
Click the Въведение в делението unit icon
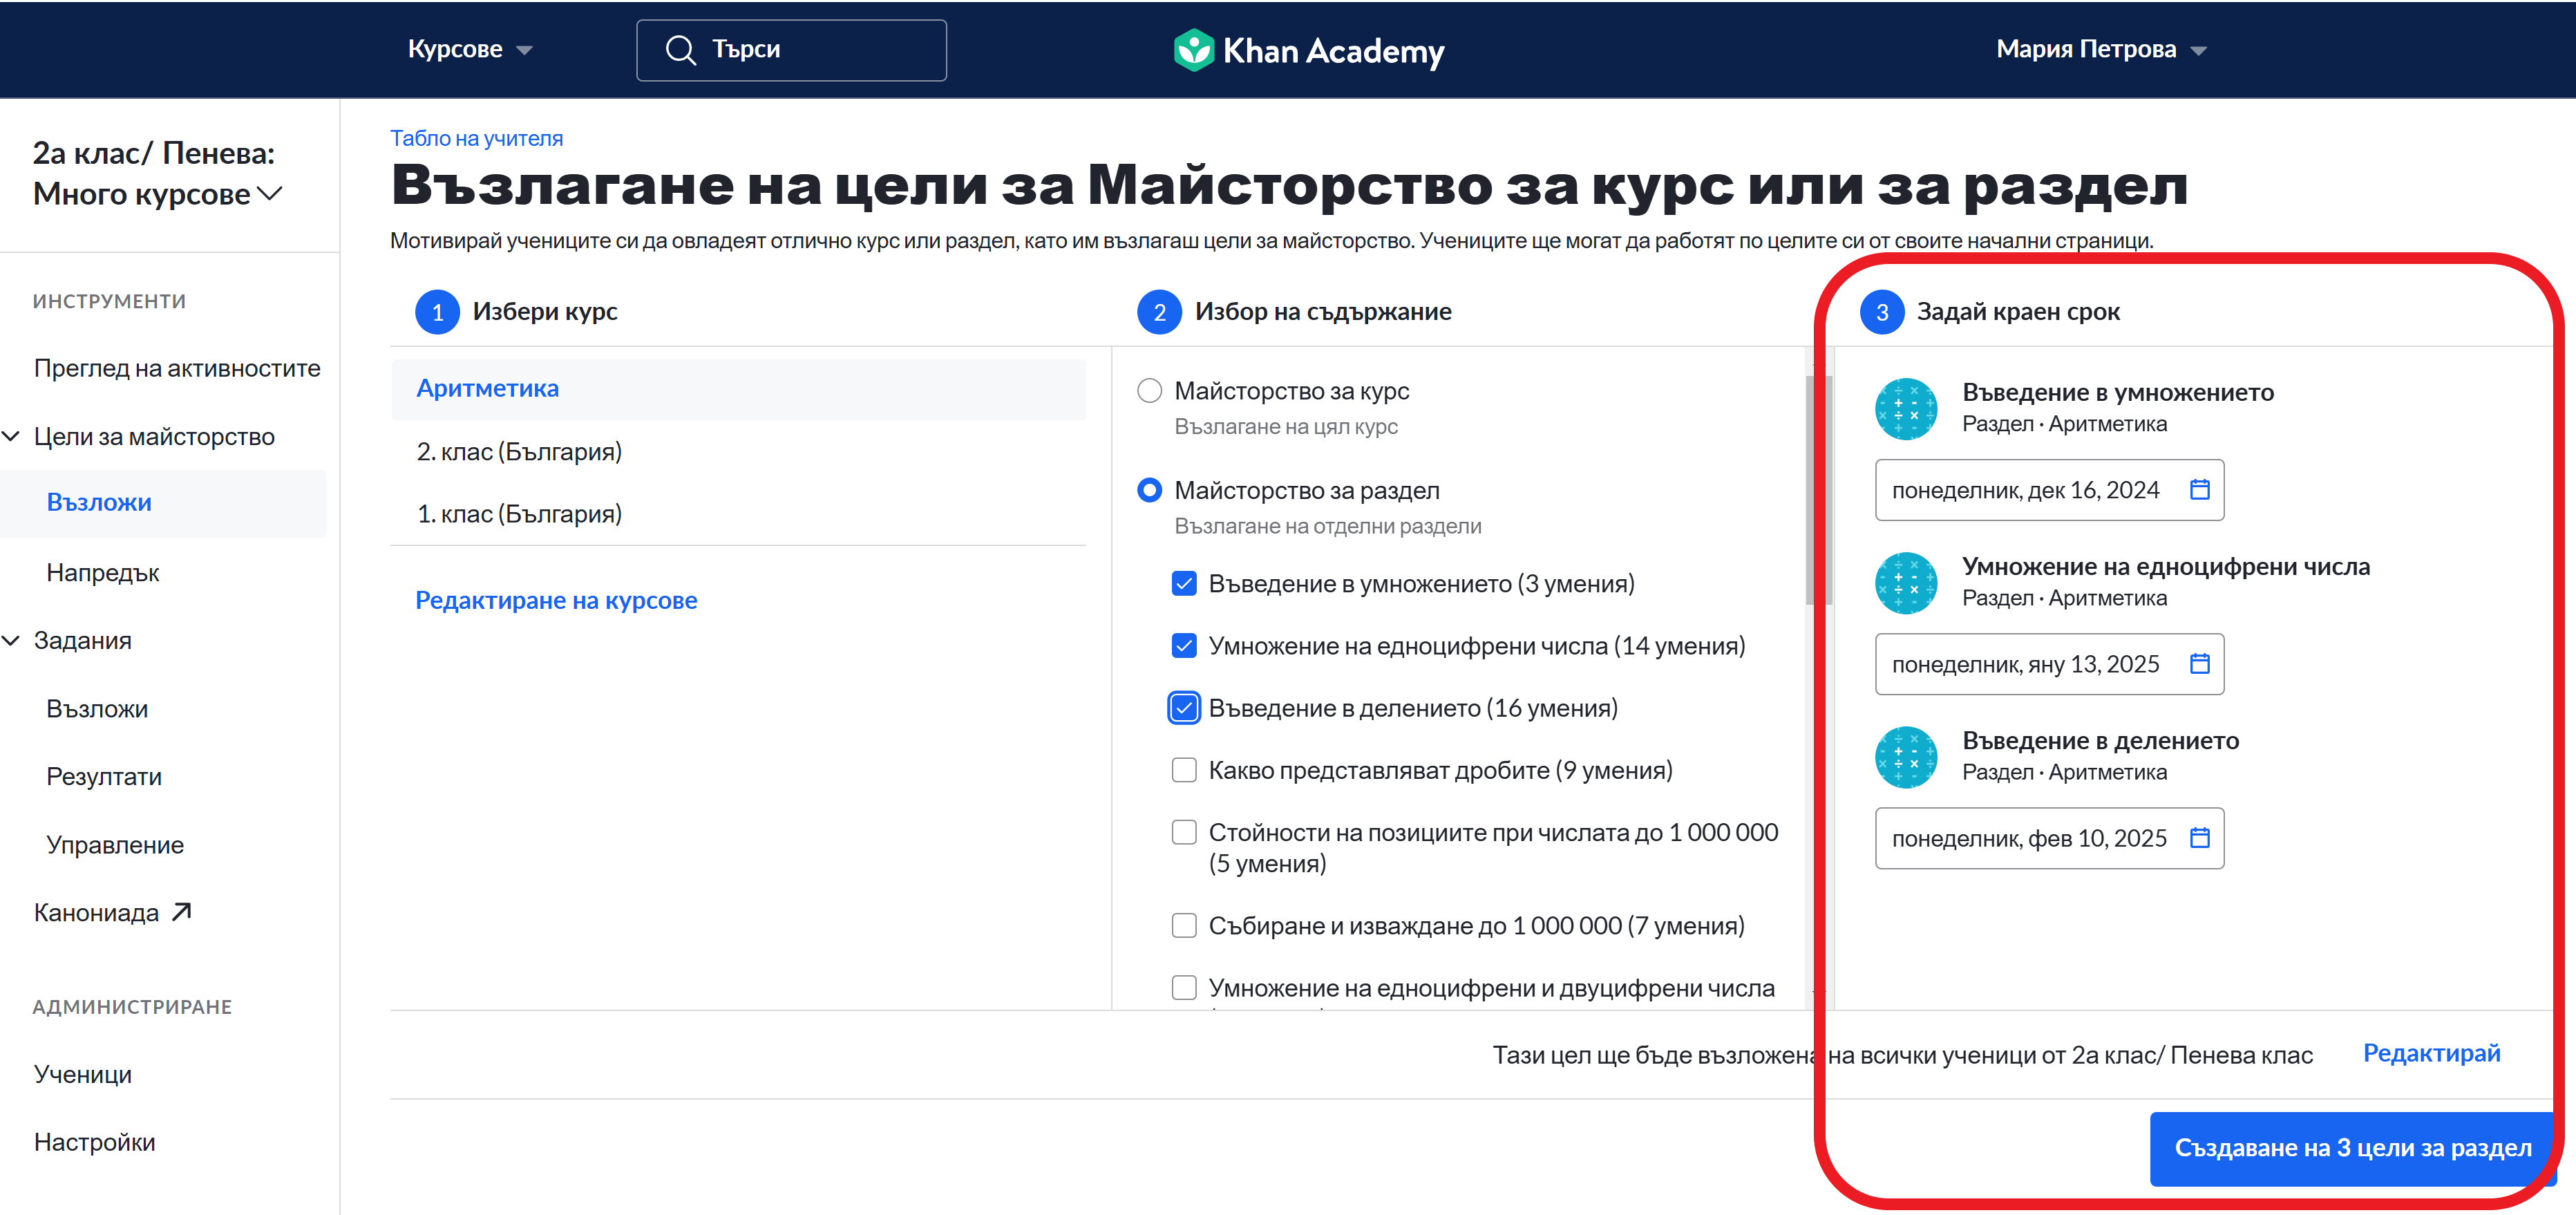pos(1905,756)
